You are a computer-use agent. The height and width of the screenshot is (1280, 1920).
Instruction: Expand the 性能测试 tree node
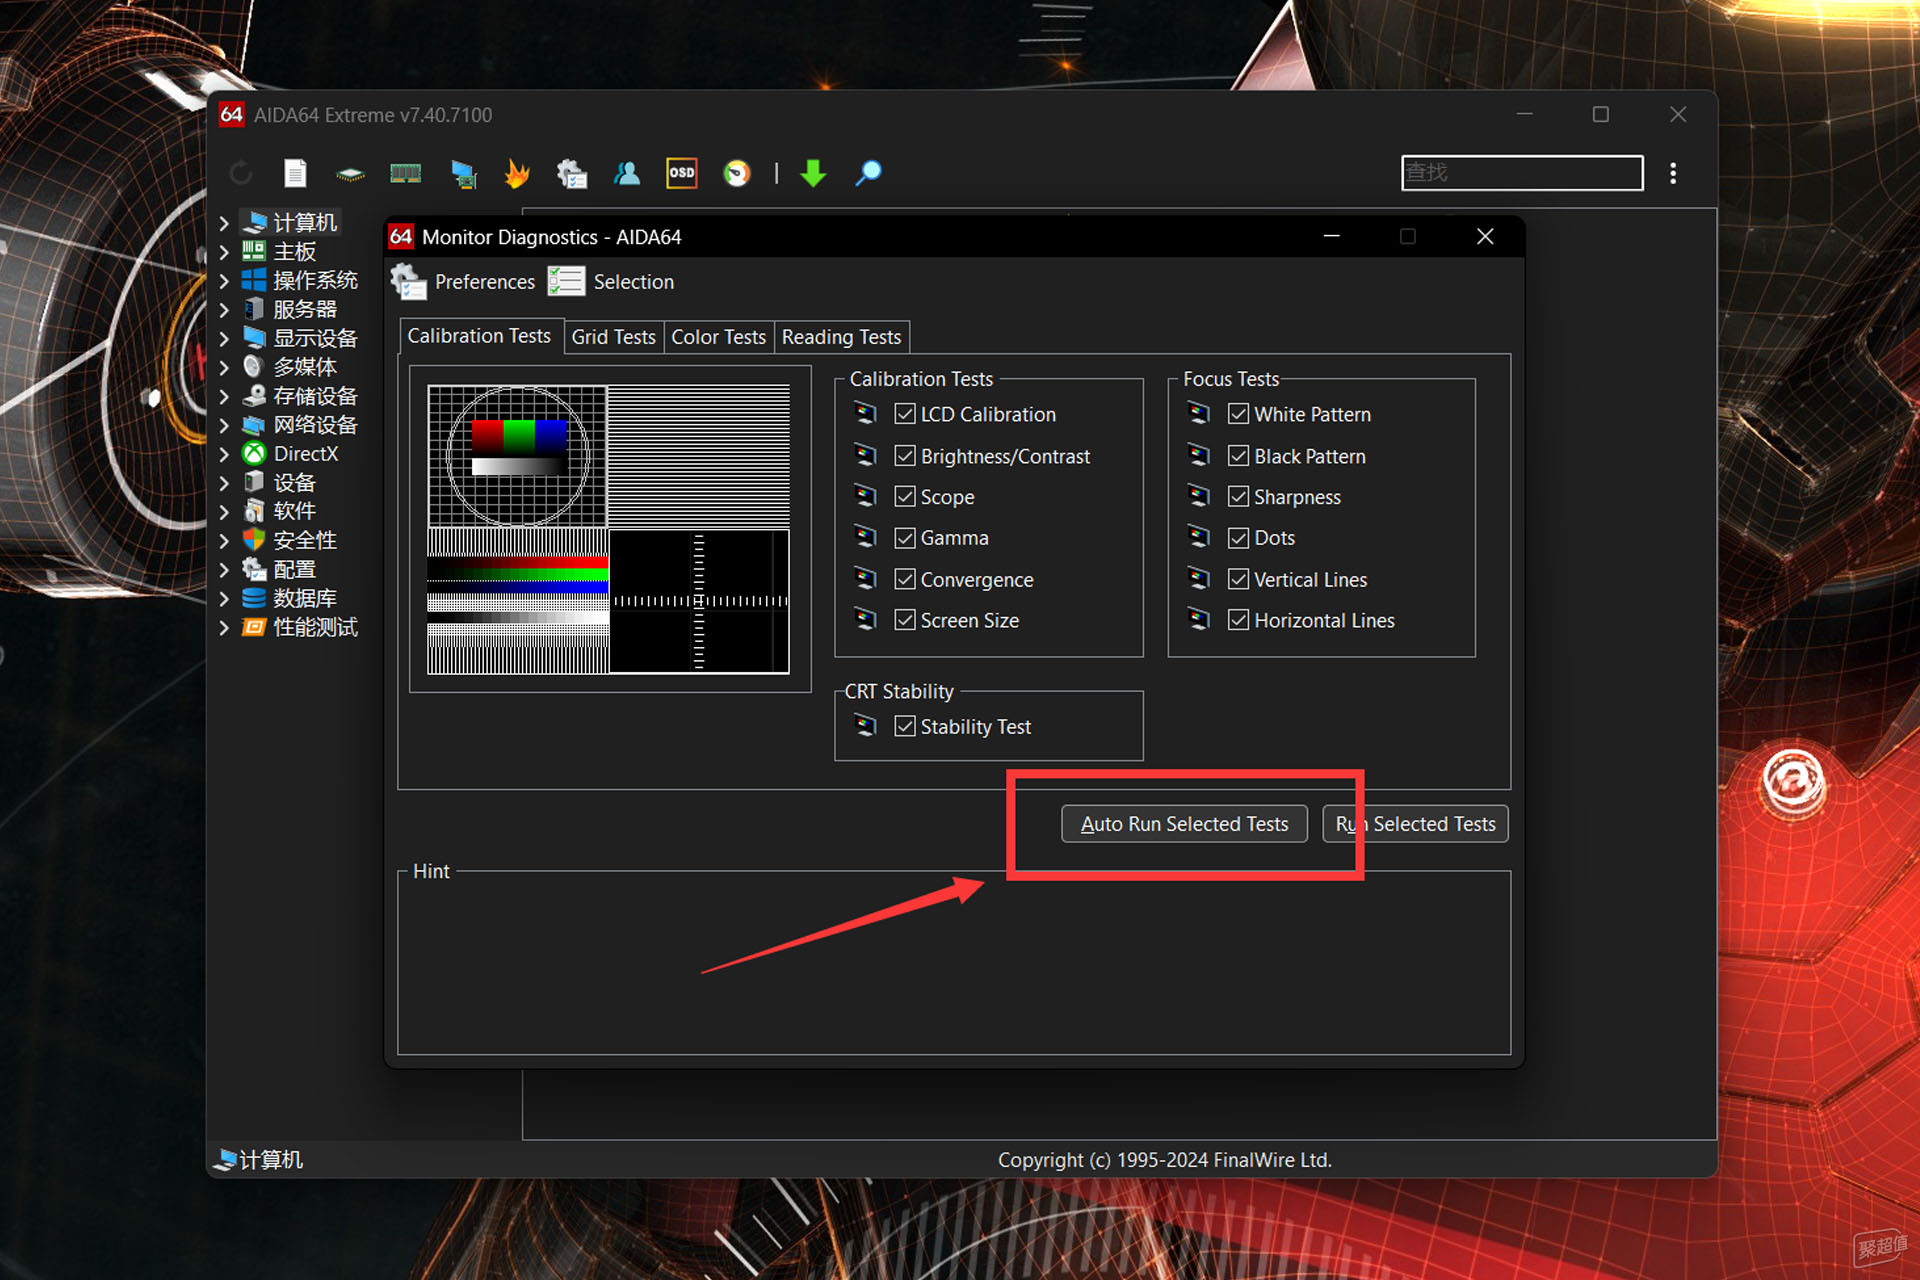click(225, 628)
